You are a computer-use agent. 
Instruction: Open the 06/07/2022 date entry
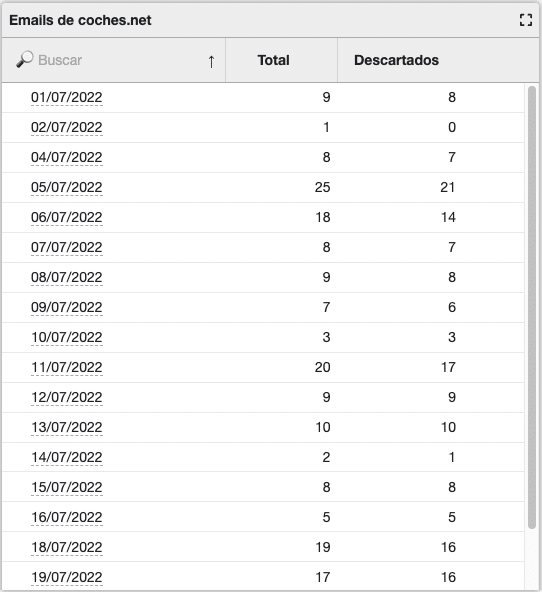tap(66, 217)
